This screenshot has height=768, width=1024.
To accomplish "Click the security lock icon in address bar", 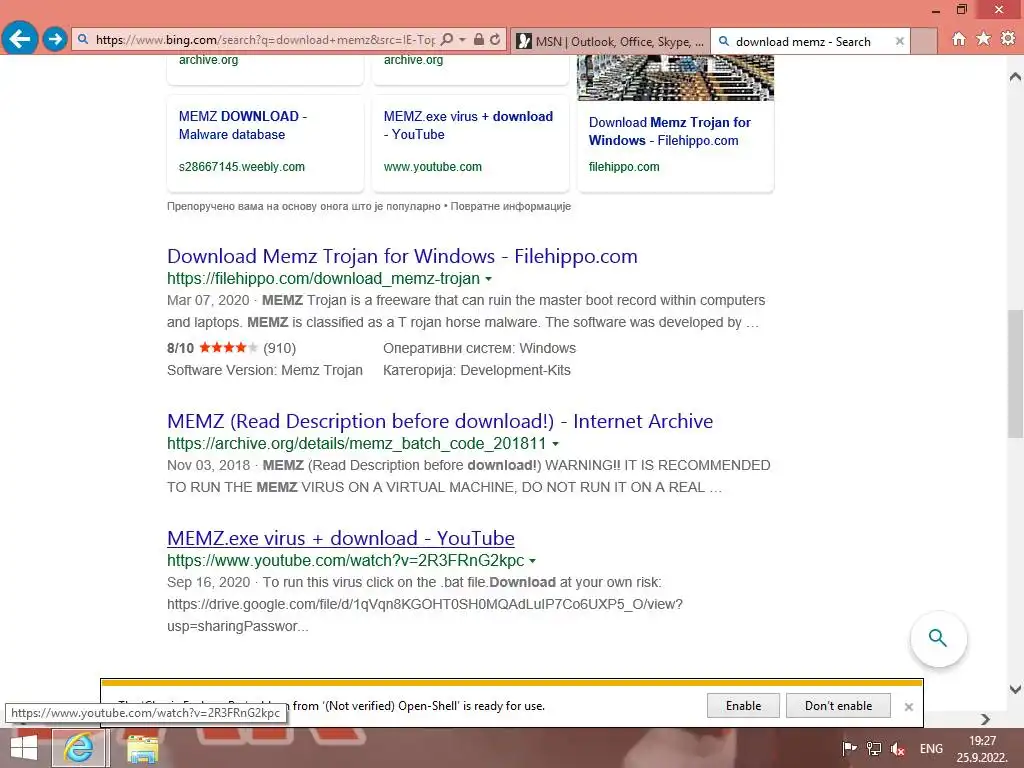I will [x=479, y=40].
